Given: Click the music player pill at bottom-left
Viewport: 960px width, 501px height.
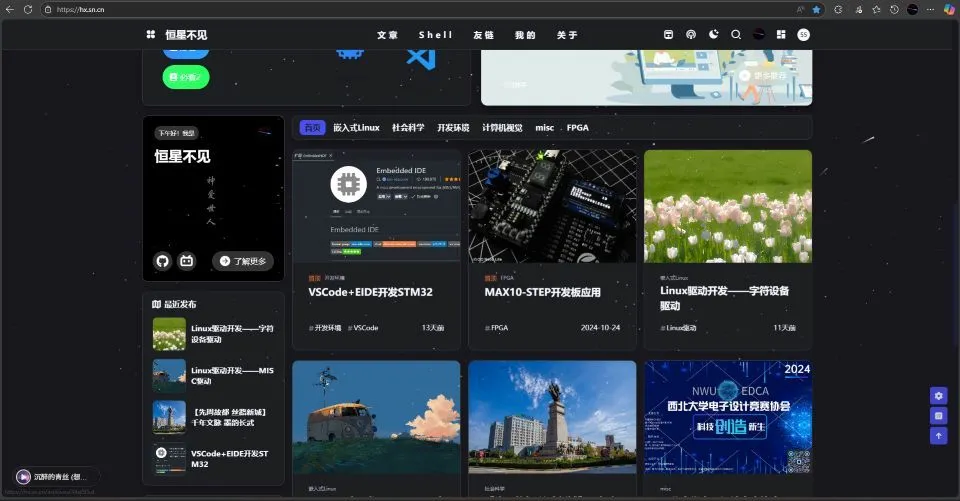Looking at the screenshot, I should tap(56, 477).
